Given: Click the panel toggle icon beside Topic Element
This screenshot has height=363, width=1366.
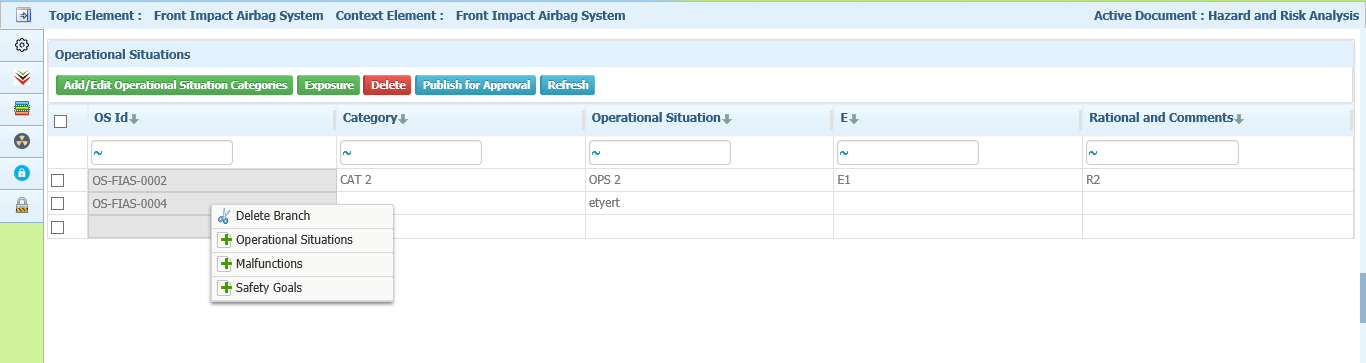Looking at the screenshot, I should point(22,15).
